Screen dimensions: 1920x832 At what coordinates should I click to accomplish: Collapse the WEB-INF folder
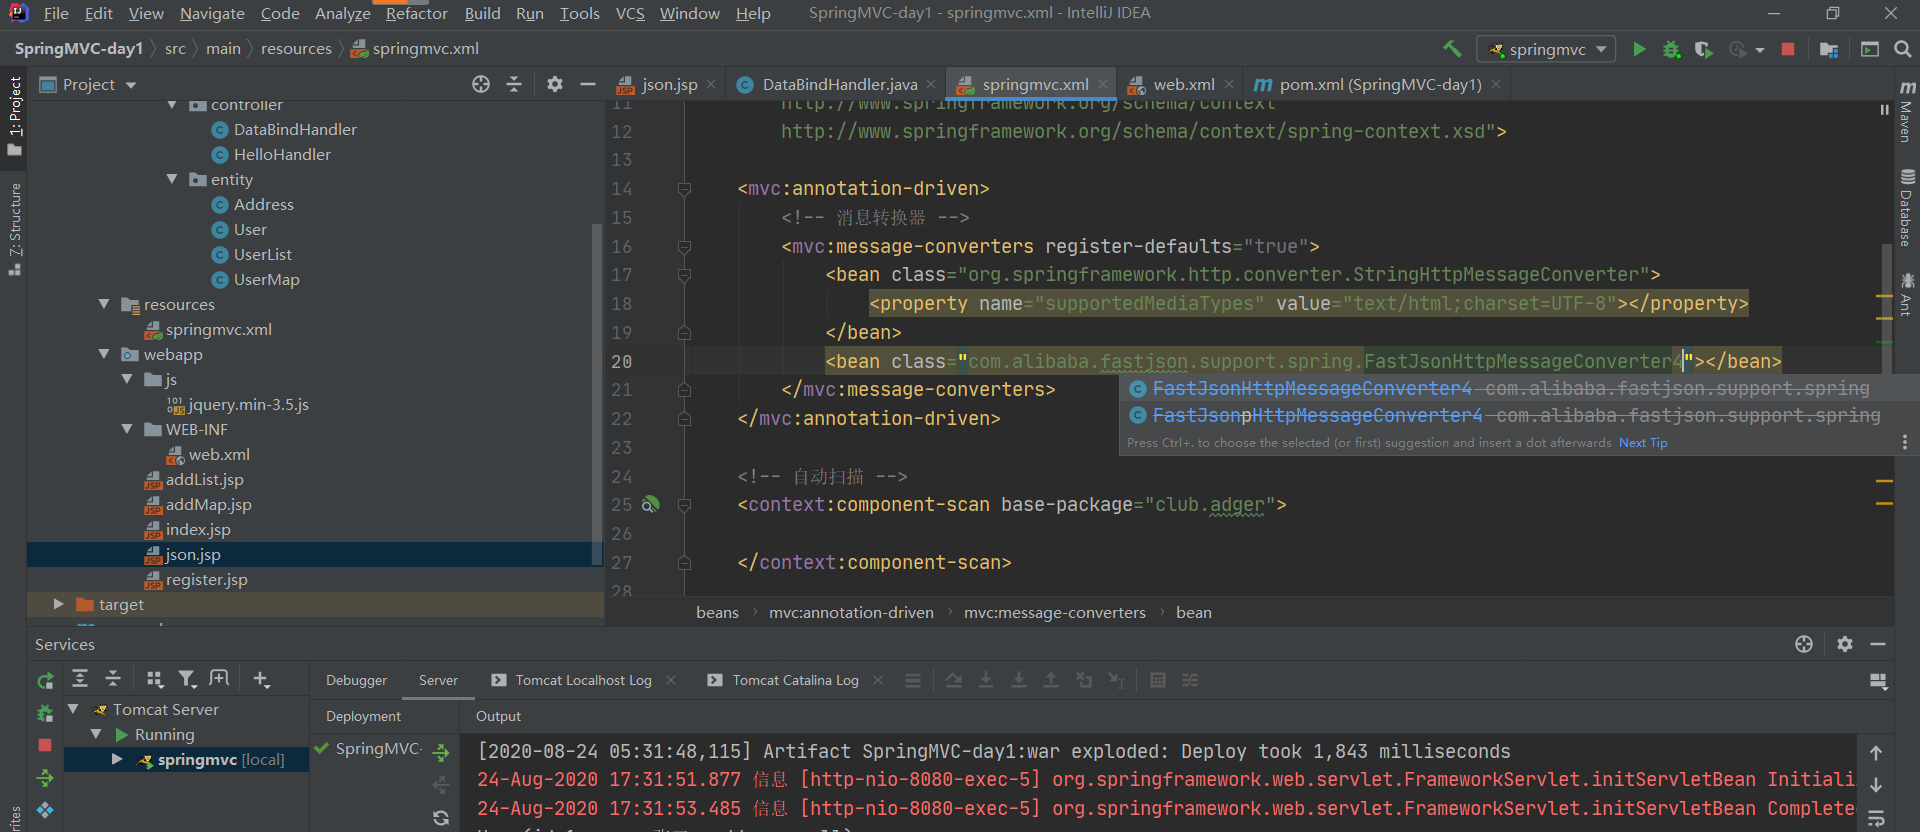127,429
